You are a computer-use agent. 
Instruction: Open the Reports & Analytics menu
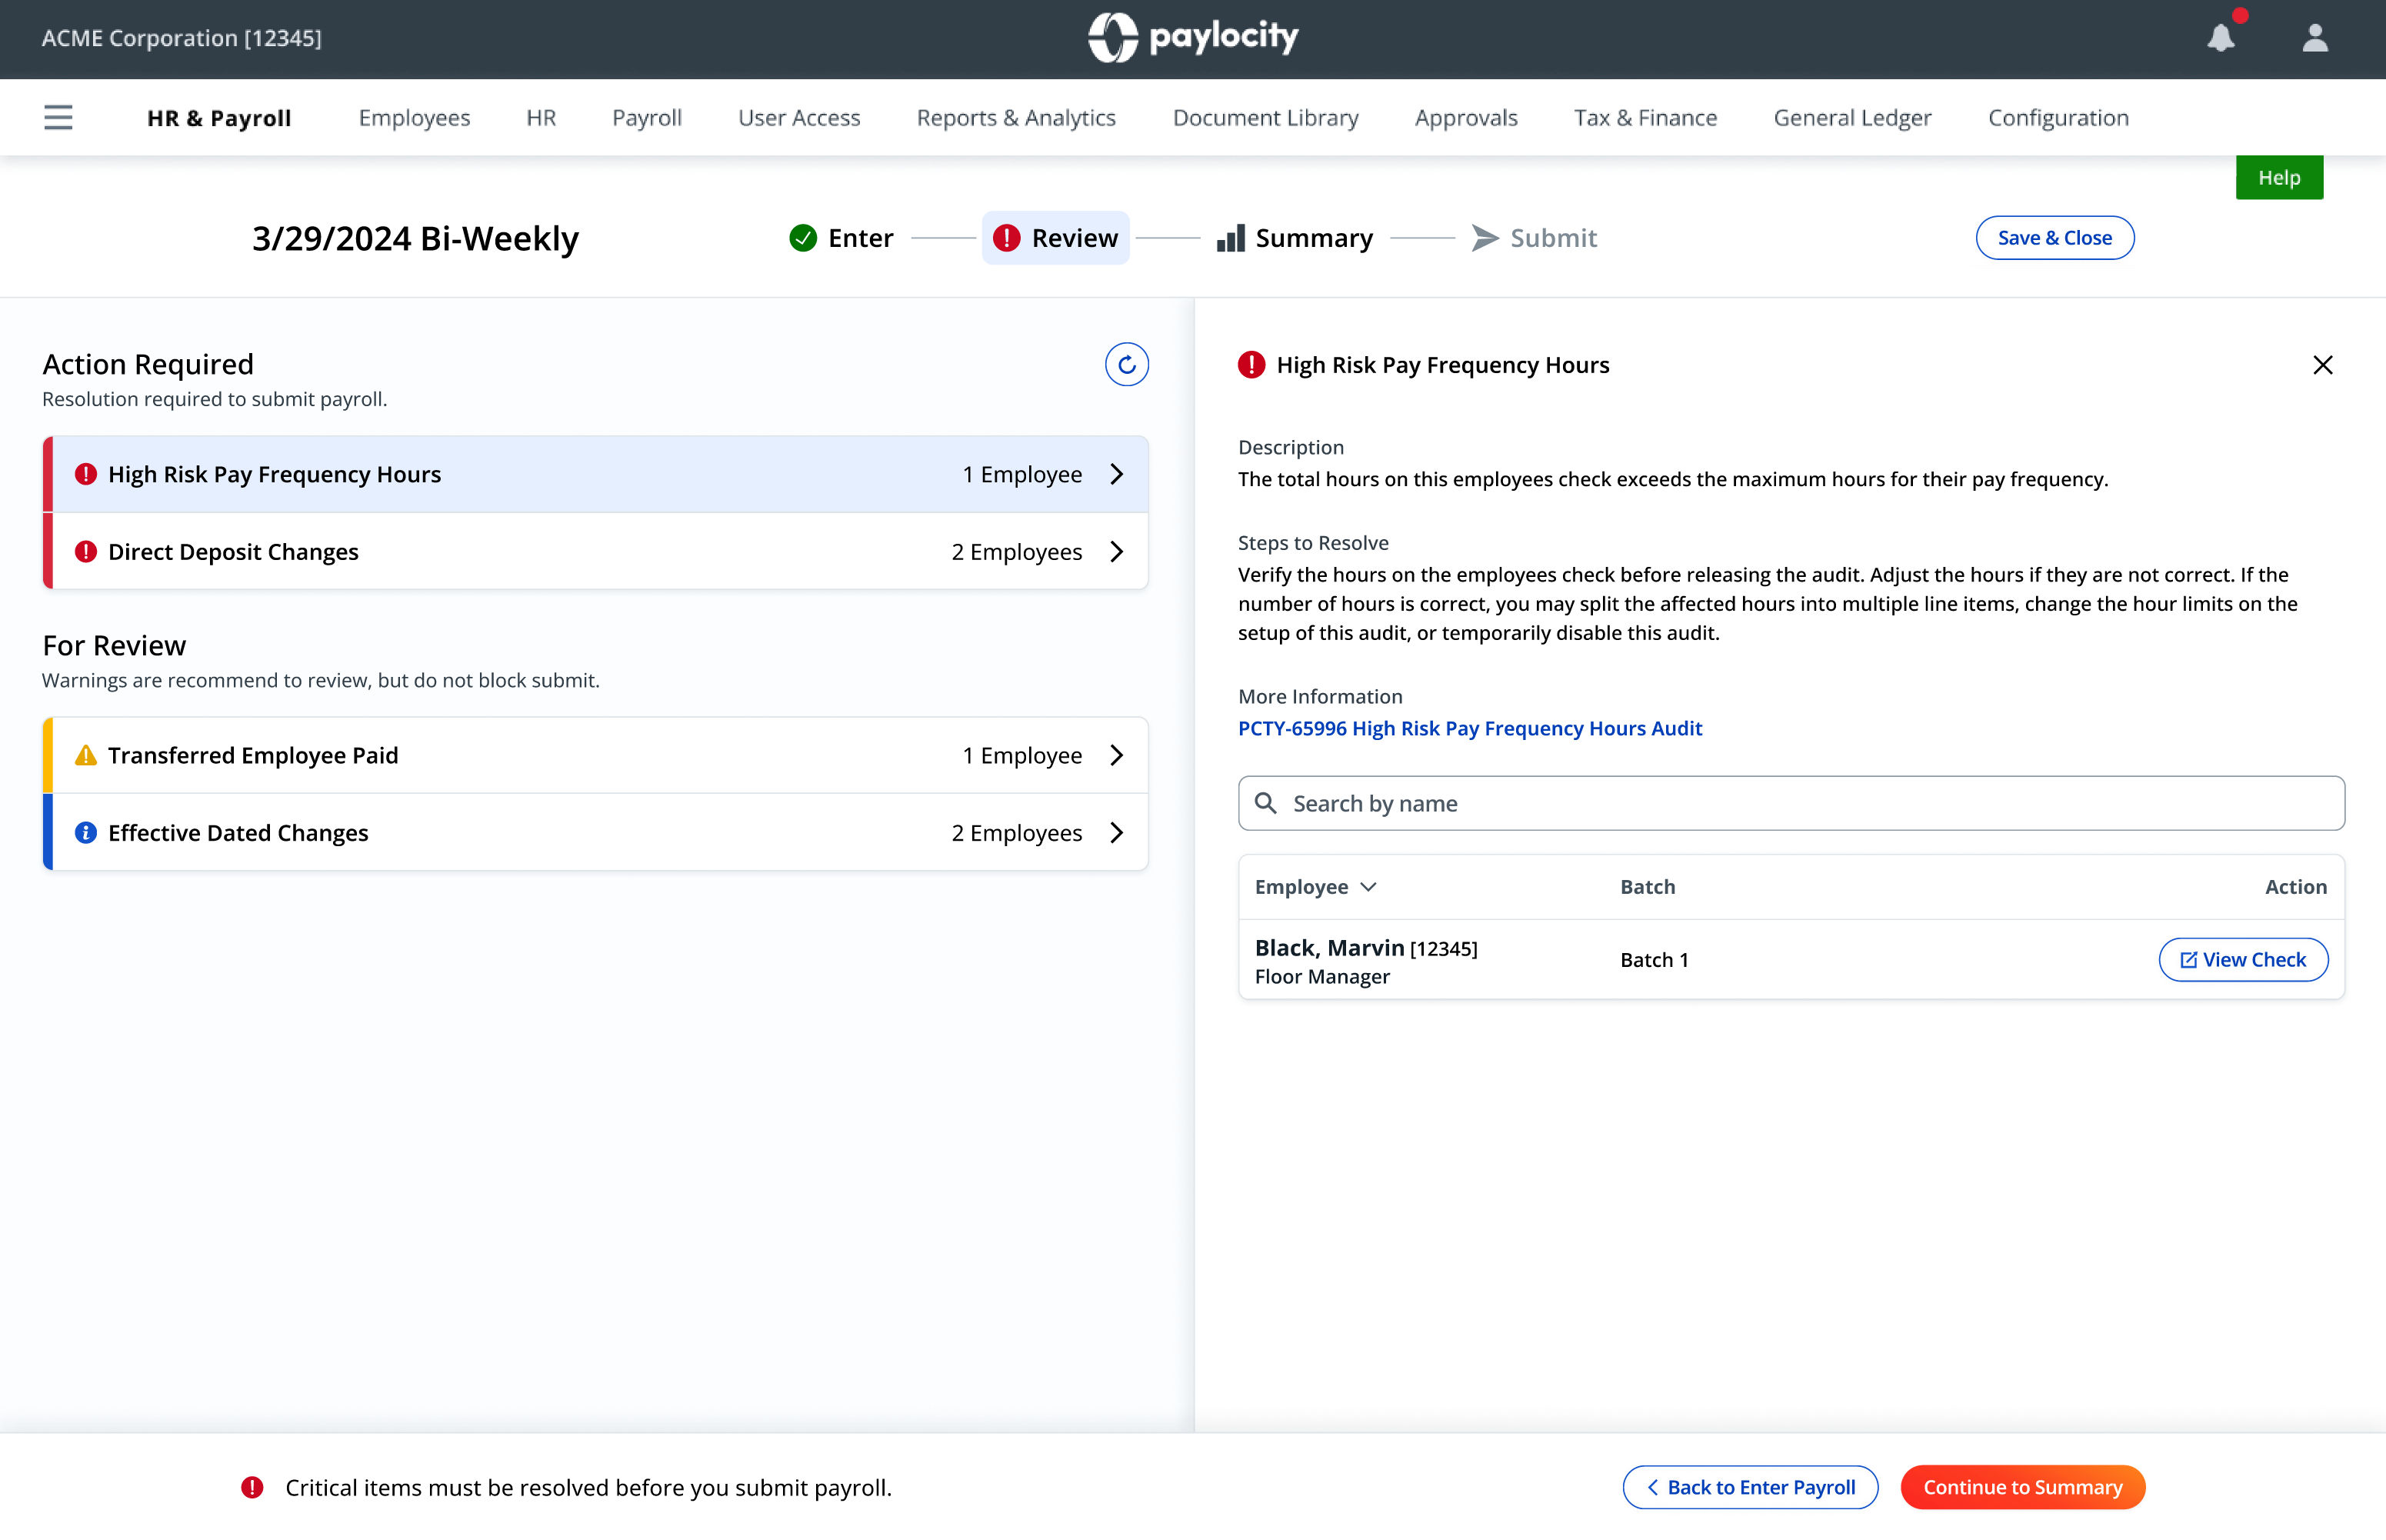(x=1016, y=118)
